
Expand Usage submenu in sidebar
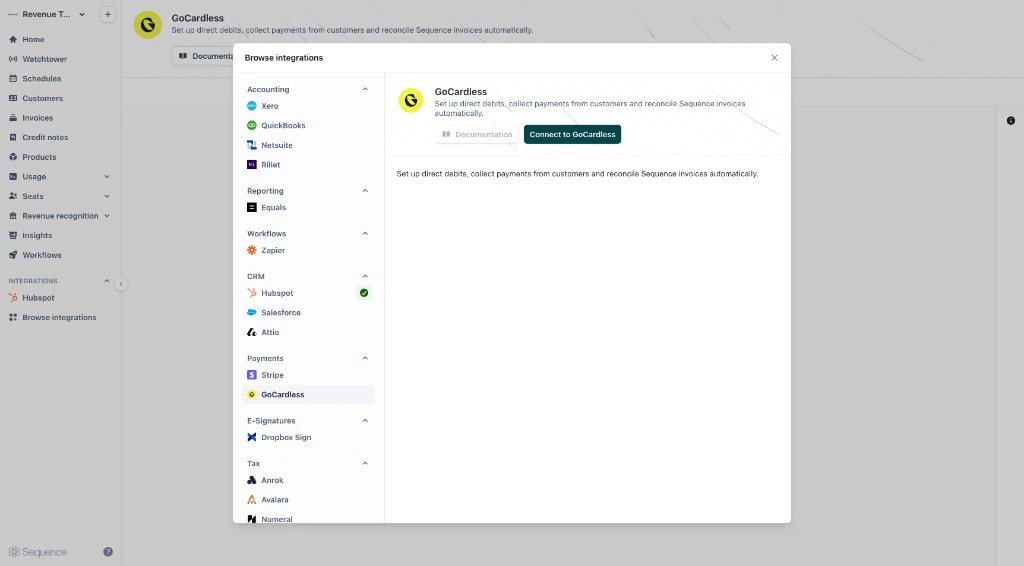(x=106, y=177)
